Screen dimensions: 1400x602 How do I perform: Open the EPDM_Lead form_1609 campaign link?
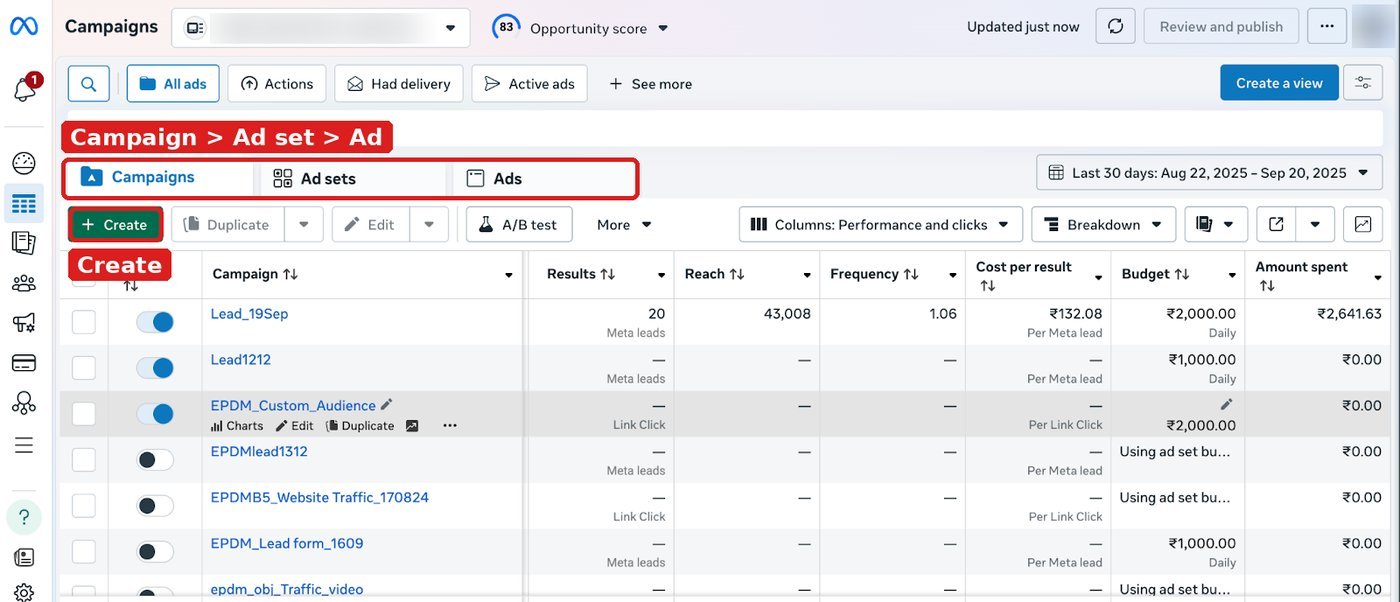click(287, 544)
